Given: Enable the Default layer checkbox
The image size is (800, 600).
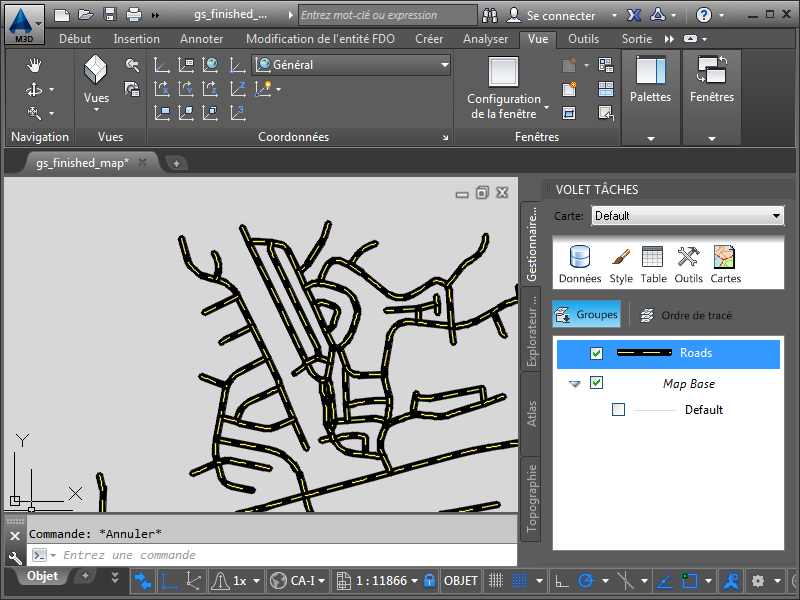Looking at the screenshot, I should click(x=618, y=410).
